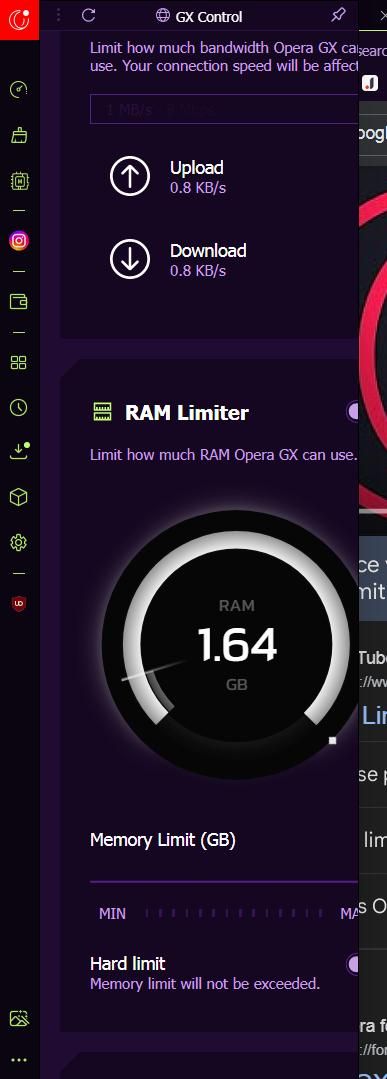Open the Downloads sidebar icon

point(19,451)
